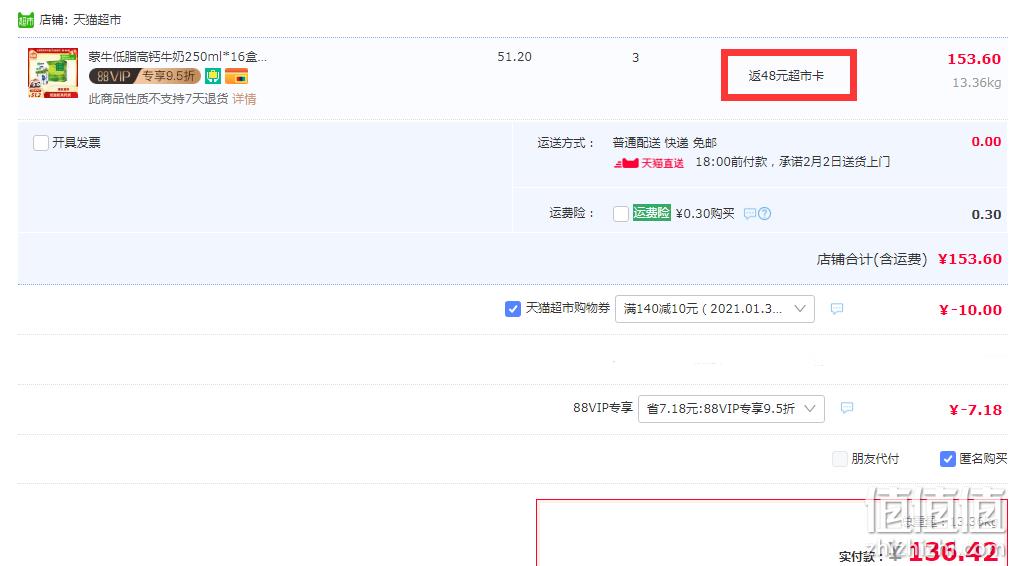Viewport: 1015px width, 566px height.
Task: Click the message icon beside 运费险
Action: coord(750,213)
